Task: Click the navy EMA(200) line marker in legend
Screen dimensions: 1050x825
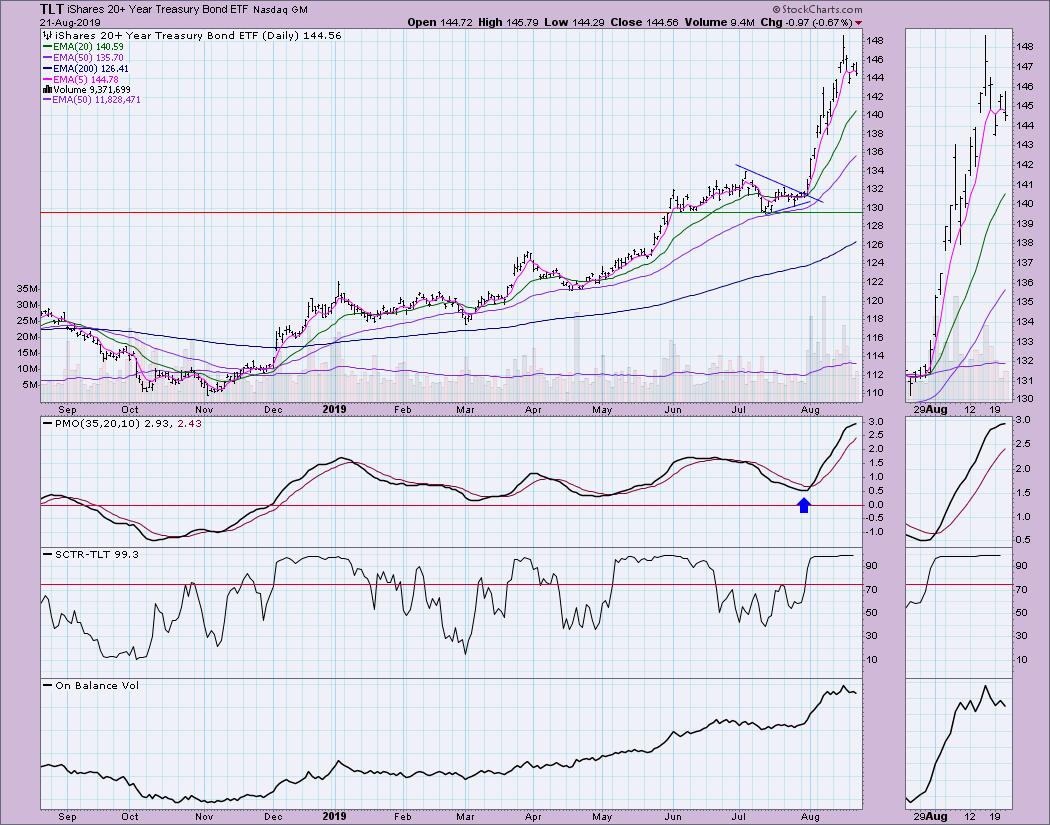Action: click(47, 67)
